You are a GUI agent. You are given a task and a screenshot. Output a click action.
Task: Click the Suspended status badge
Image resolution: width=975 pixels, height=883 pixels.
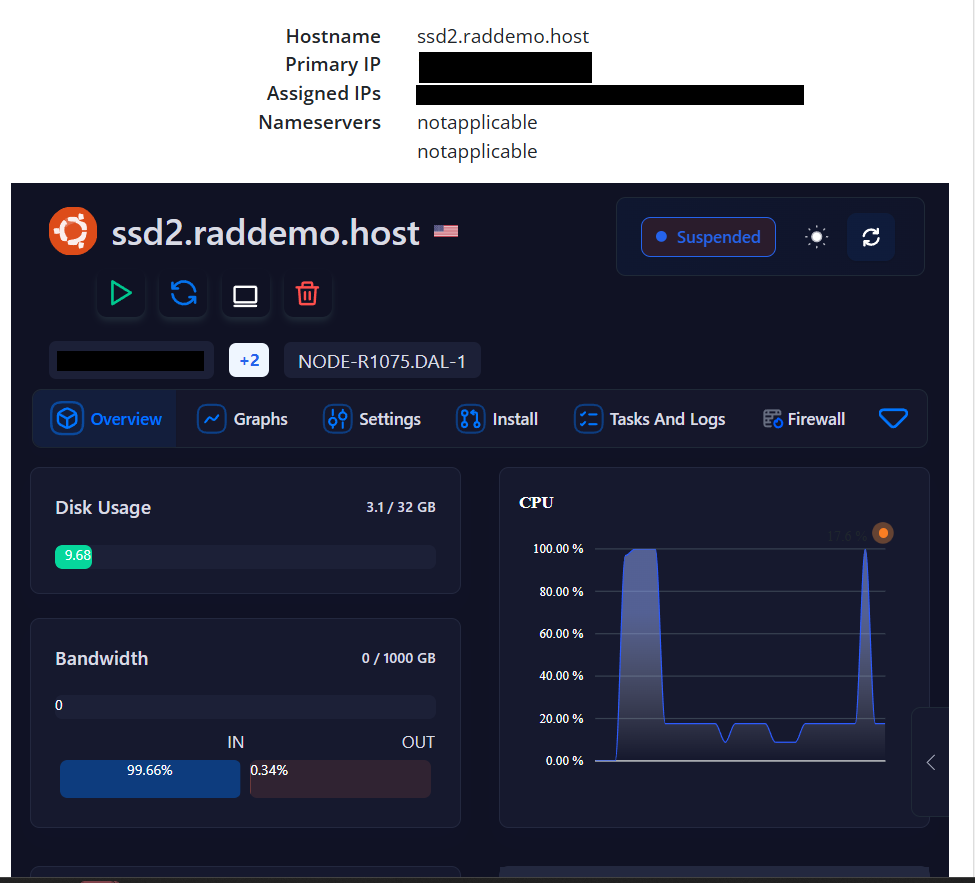coord(708,237)
